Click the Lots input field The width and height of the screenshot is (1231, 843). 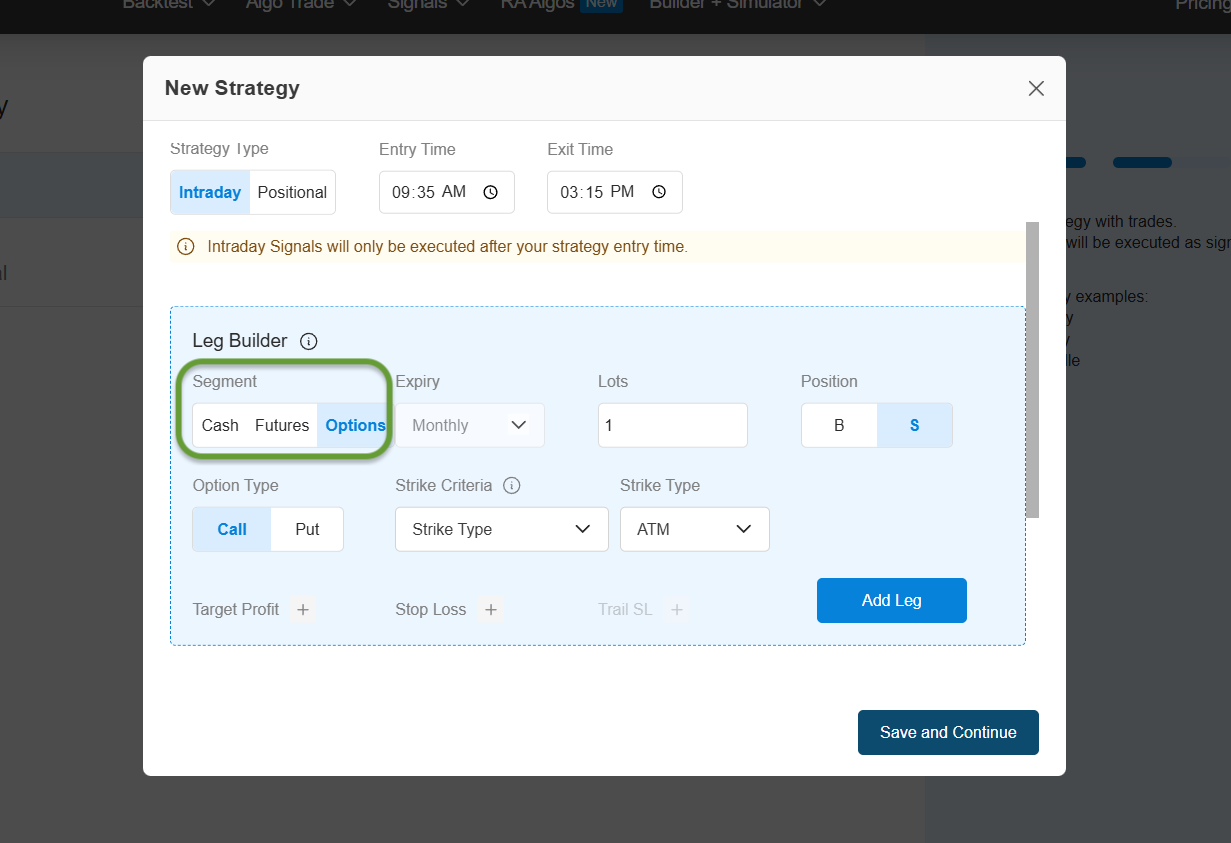pyautogui.click(x=673, y=425)
